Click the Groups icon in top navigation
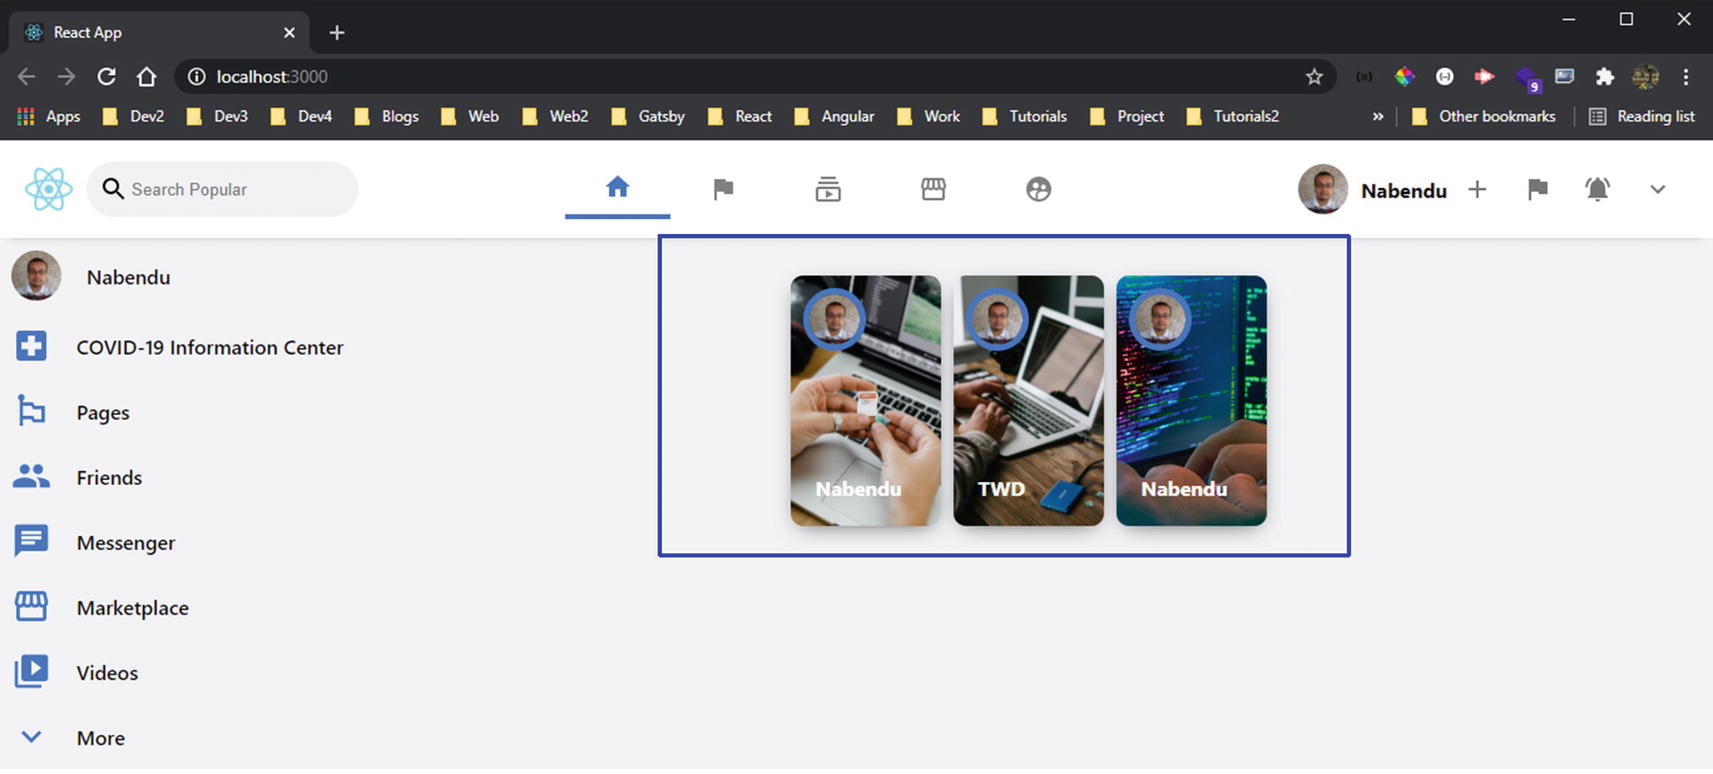 1038,189
